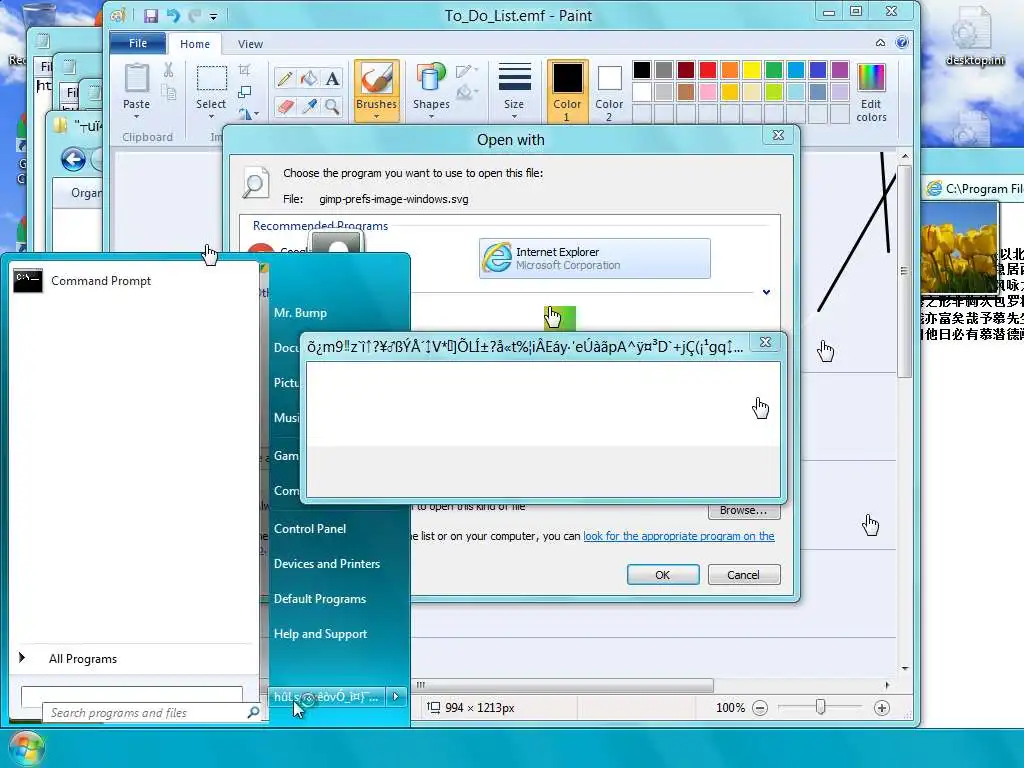The width and height of the screenshot is (1024, 768).
Task: Open Help and Support from Start menu
Action: click(321, 633)
